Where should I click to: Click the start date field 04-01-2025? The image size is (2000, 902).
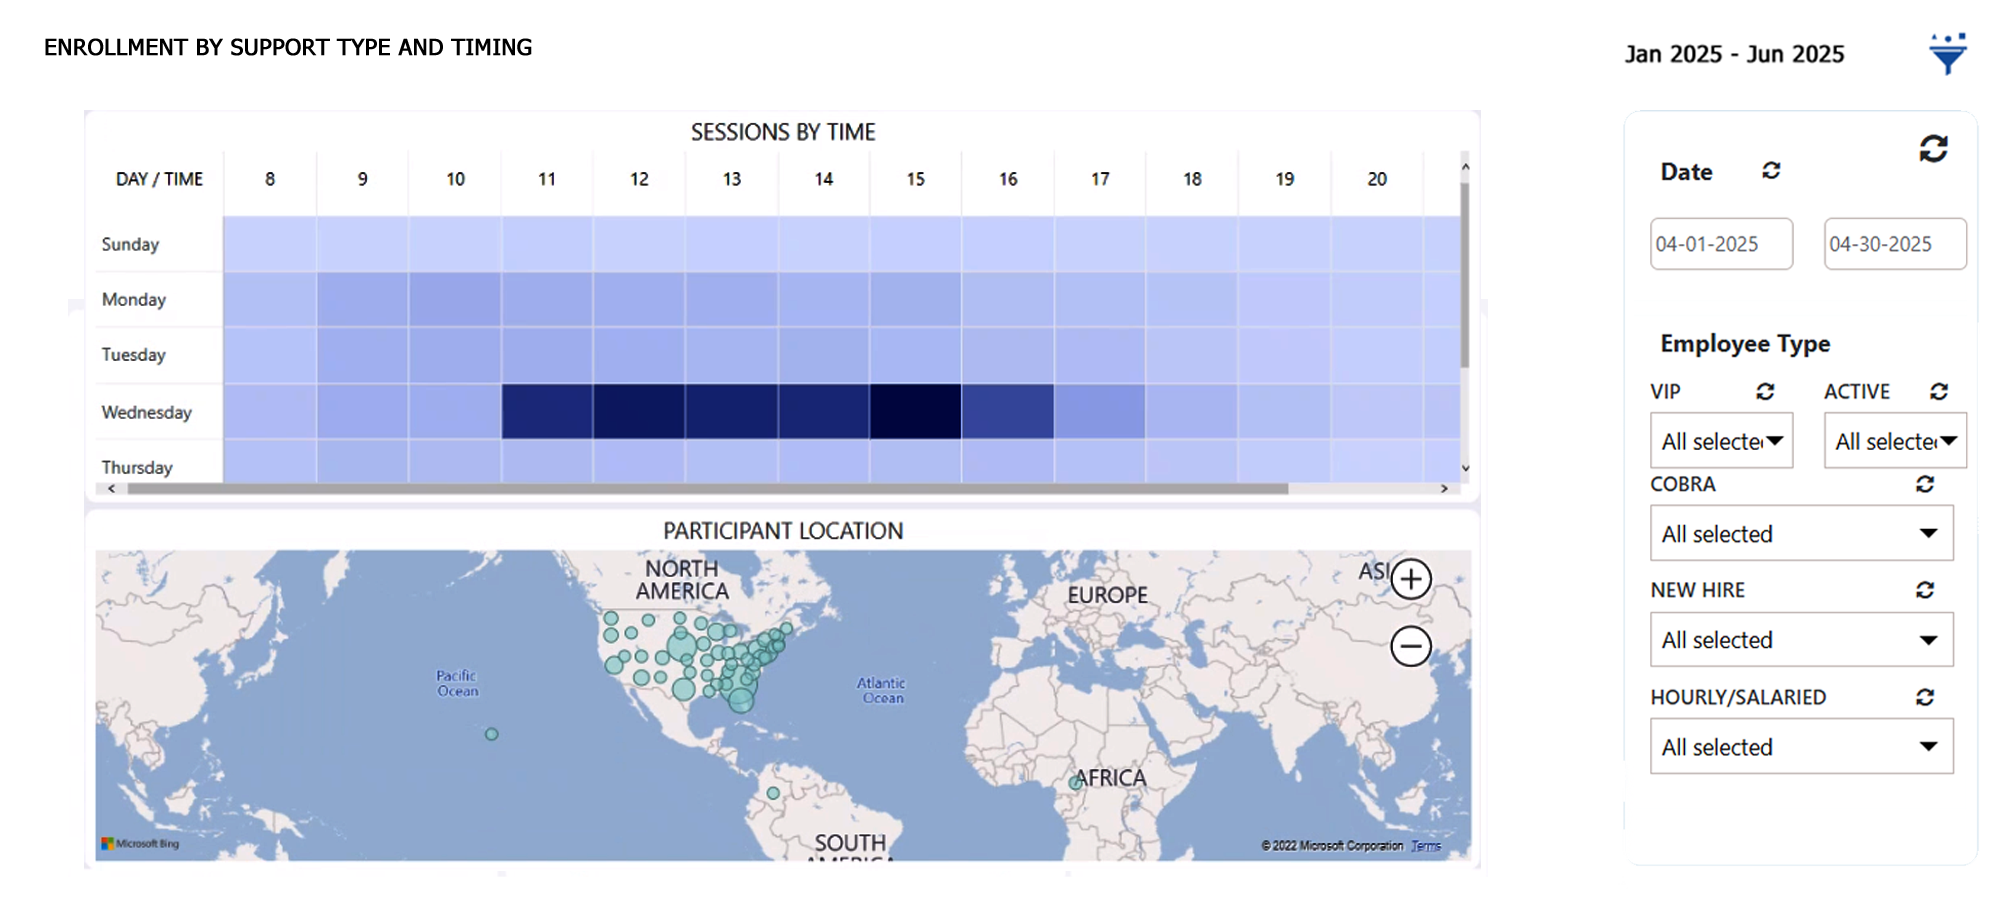(1721, 244)
